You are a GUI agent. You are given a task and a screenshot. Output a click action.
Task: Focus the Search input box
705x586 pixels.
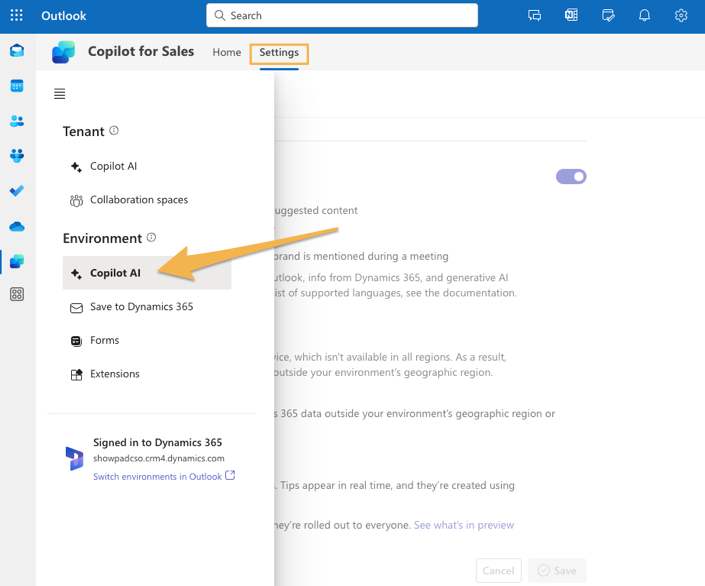342,15
